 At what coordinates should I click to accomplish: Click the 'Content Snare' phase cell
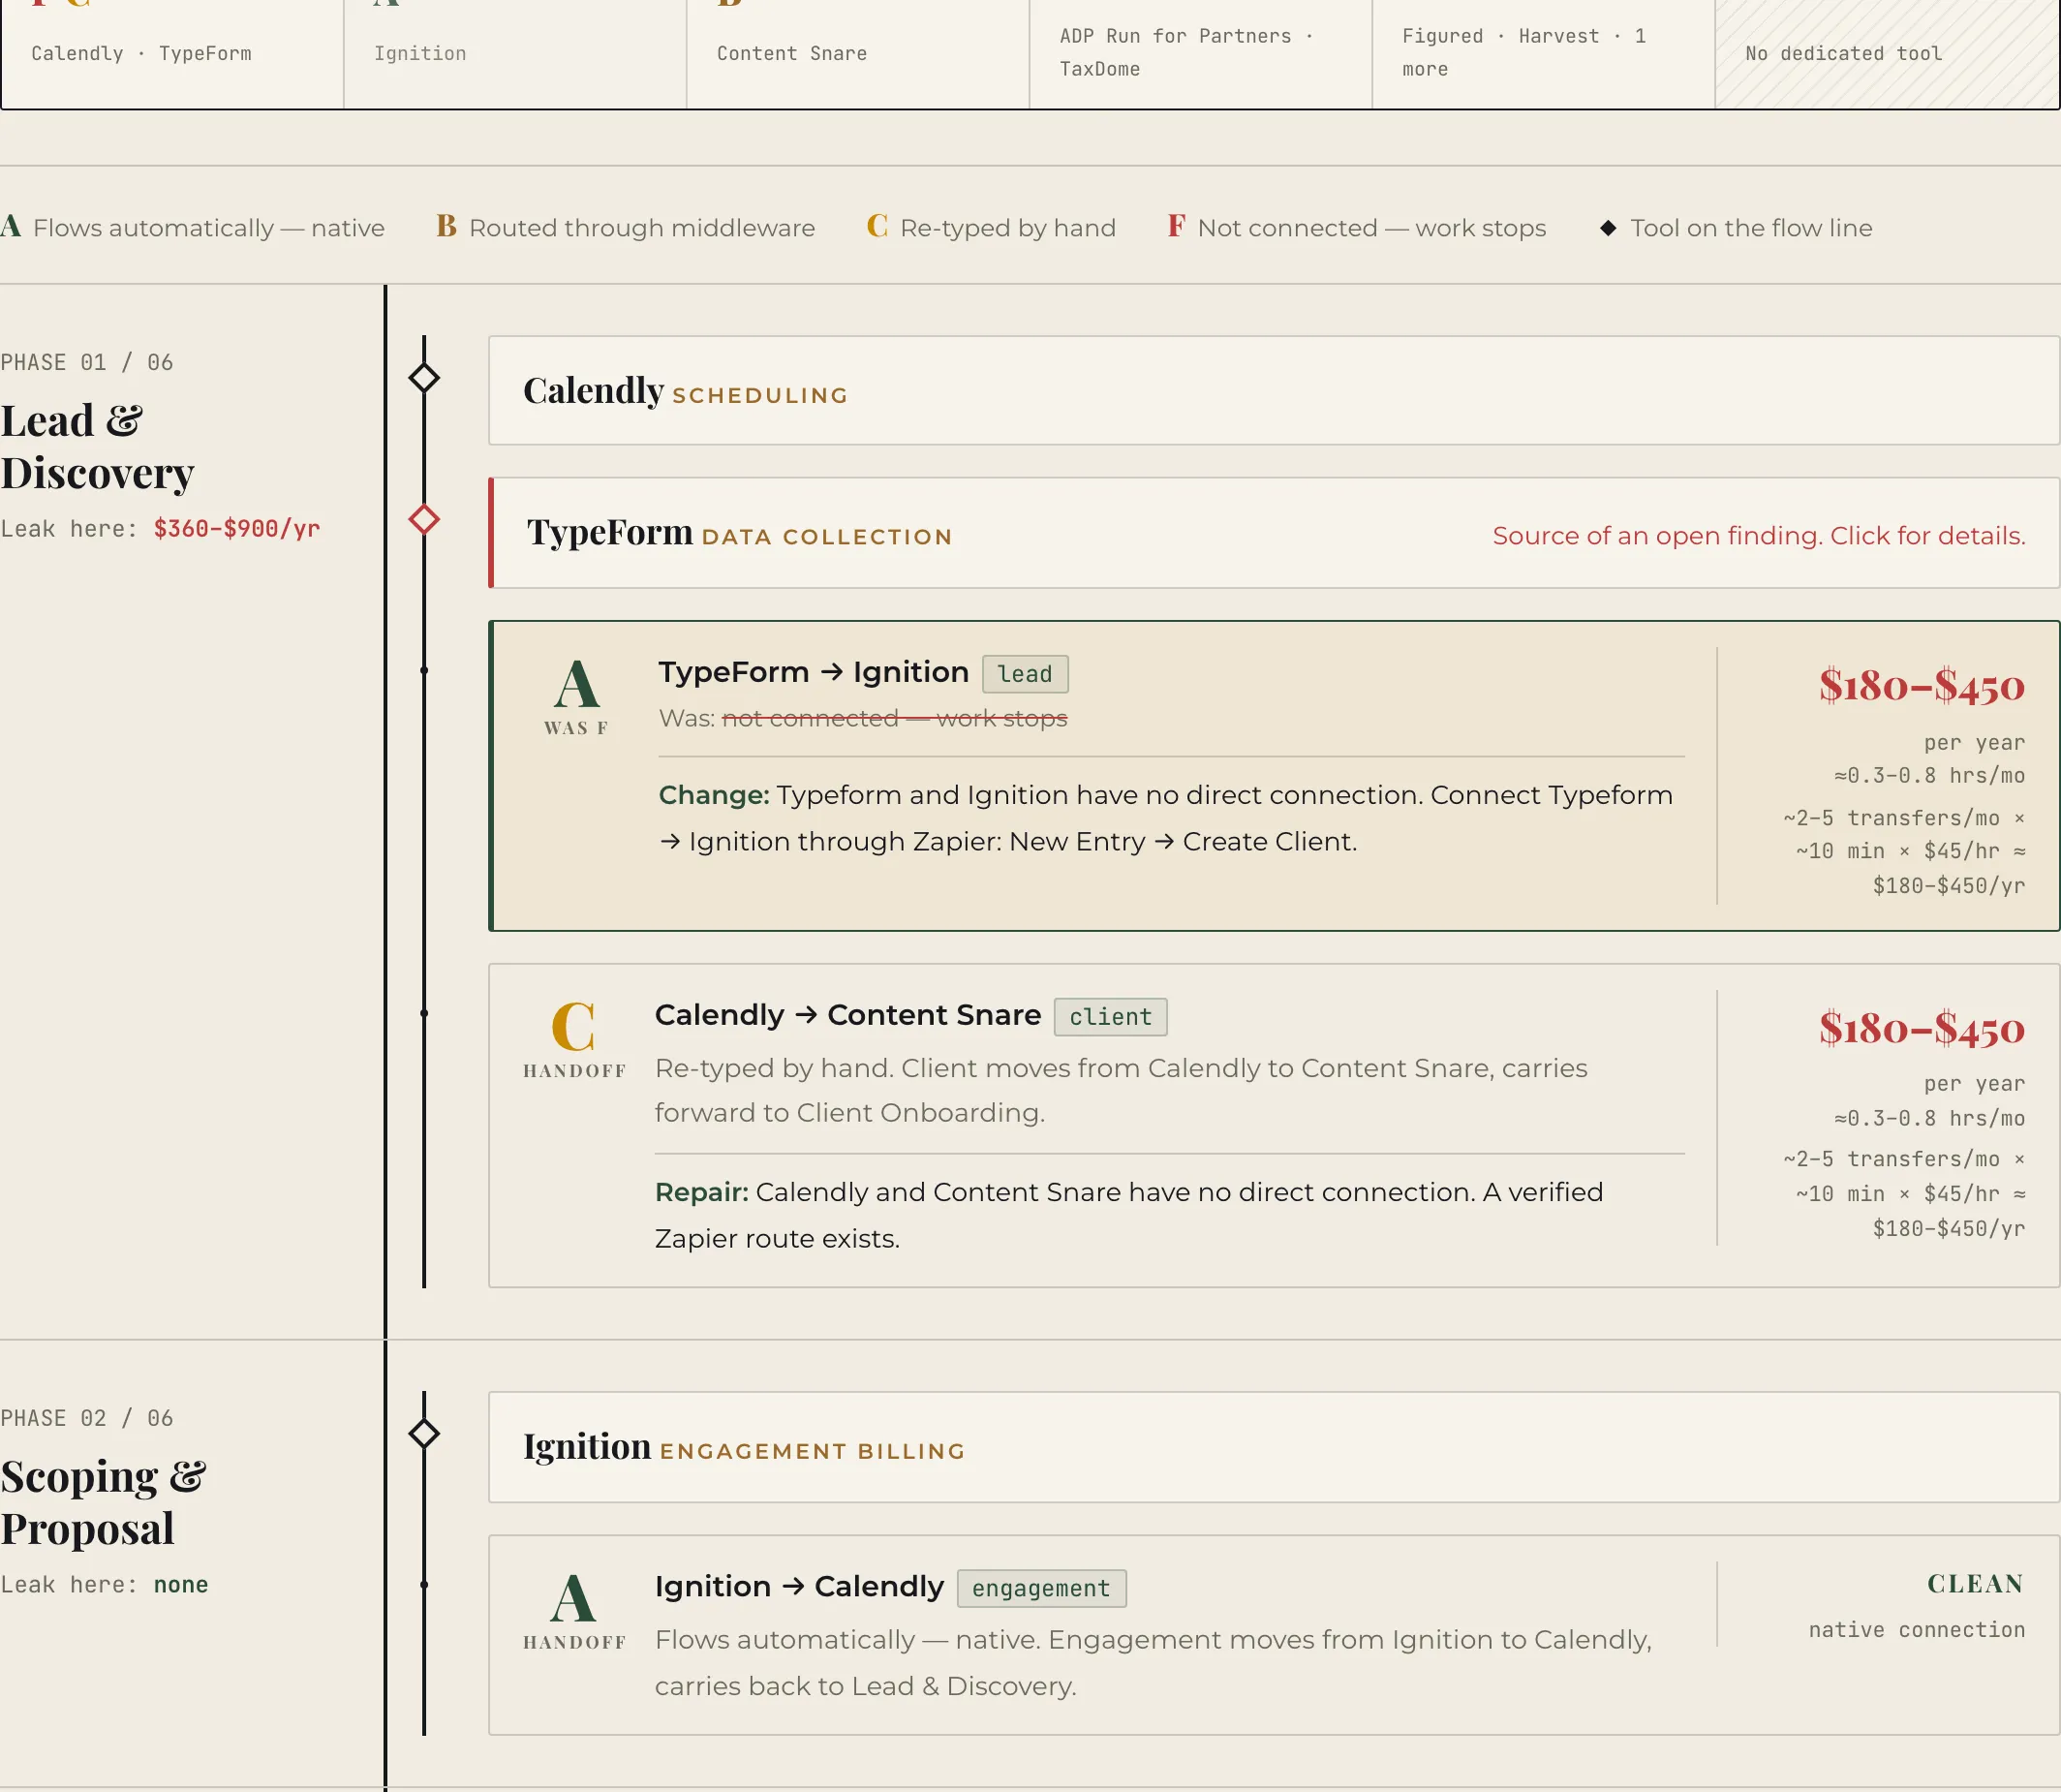(858, 54)
